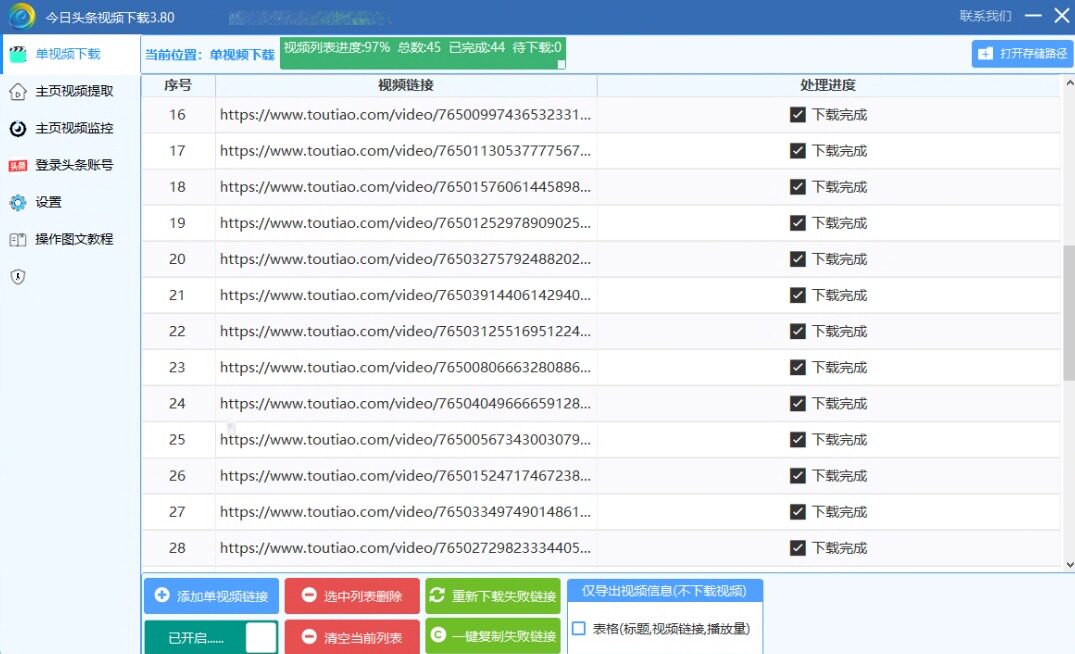Click the scrollbar down arrow

1069,564
